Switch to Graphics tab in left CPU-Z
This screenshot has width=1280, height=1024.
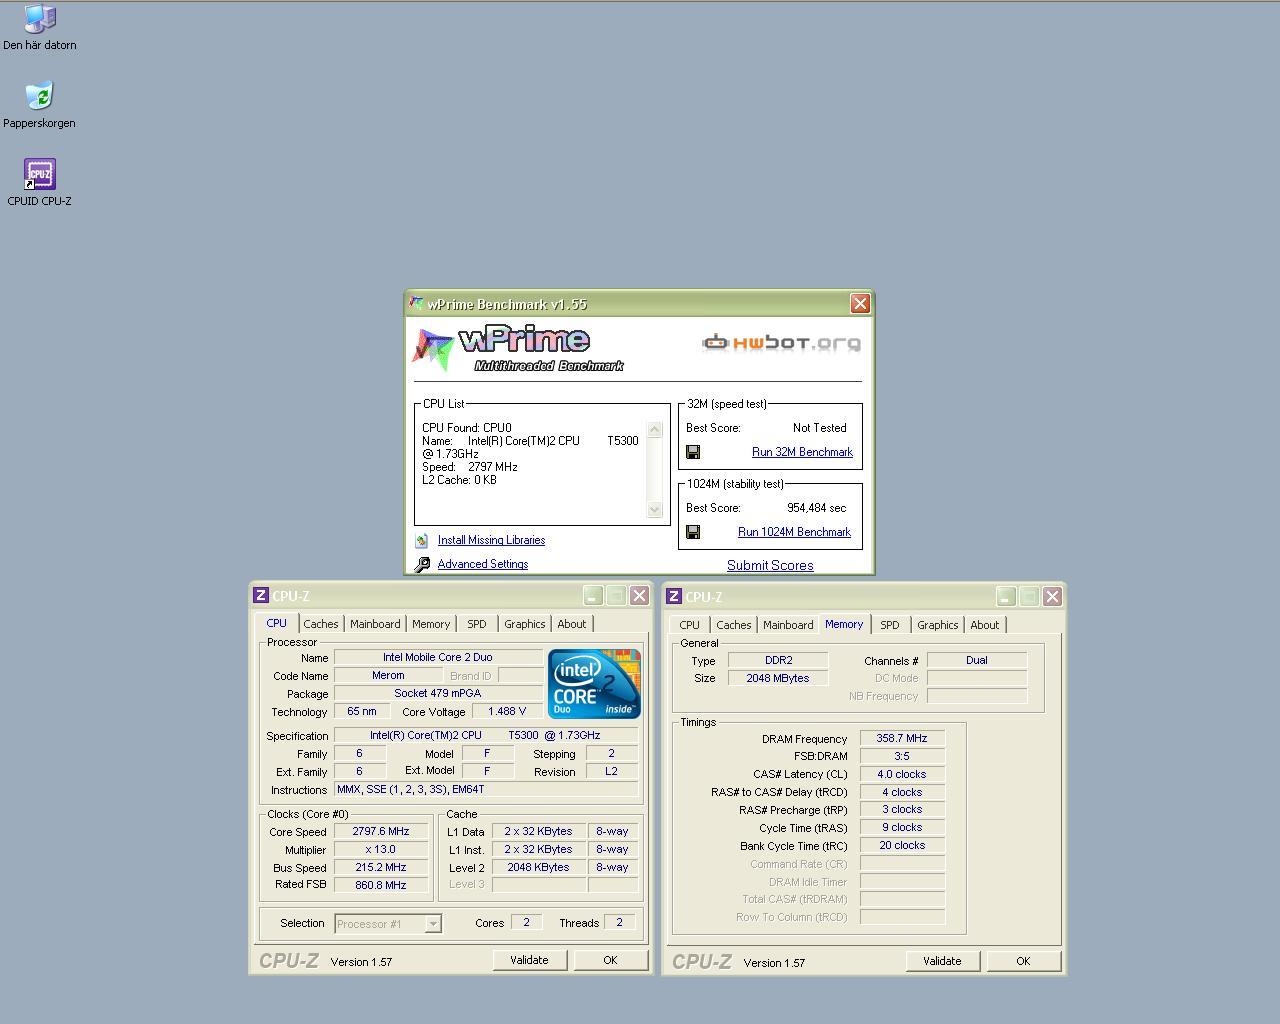click(525, 624)
